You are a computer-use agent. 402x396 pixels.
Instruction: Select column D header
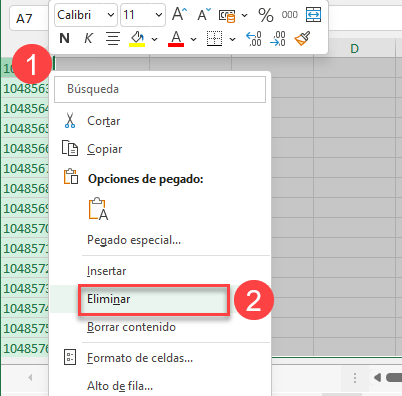point(354,49)
